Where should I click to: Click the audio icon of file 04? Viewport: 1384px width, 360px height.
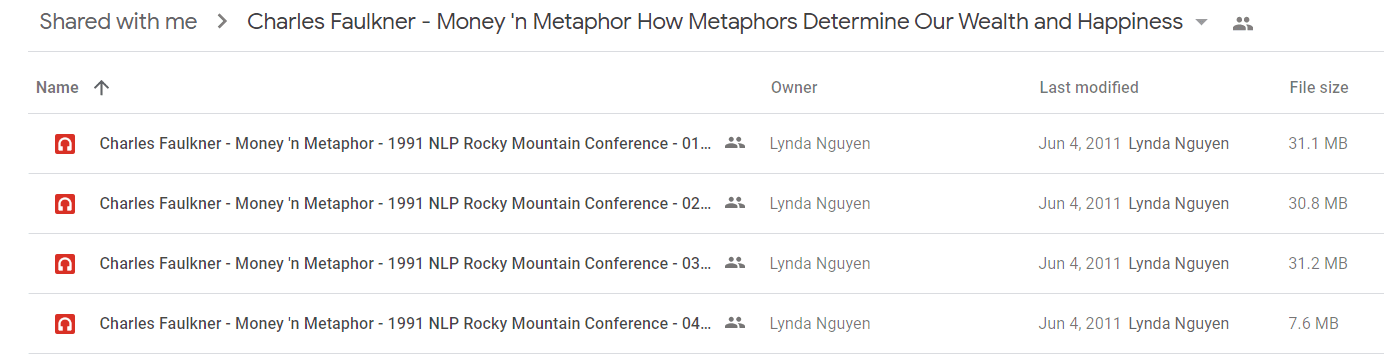coord(65,324)
